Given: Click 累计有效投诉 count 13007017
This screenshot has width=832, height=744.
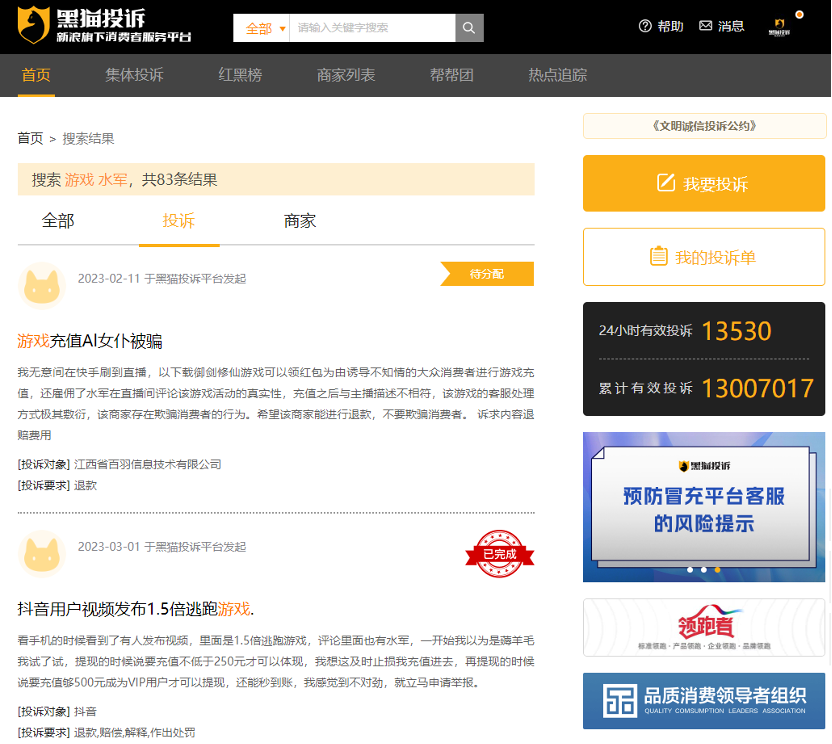Looking at the screenshot, I should (758, 388).
